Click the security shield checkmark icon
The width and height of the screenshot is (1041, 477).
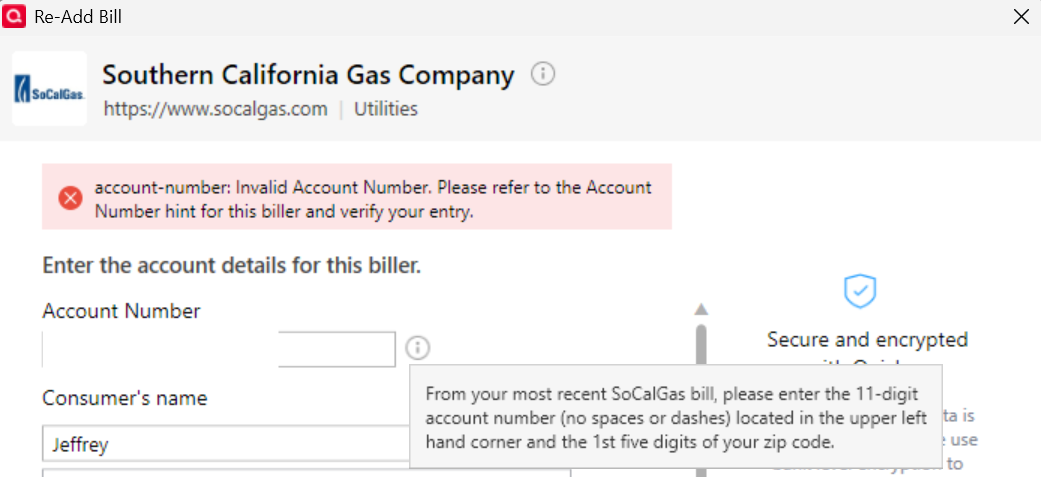860,290
